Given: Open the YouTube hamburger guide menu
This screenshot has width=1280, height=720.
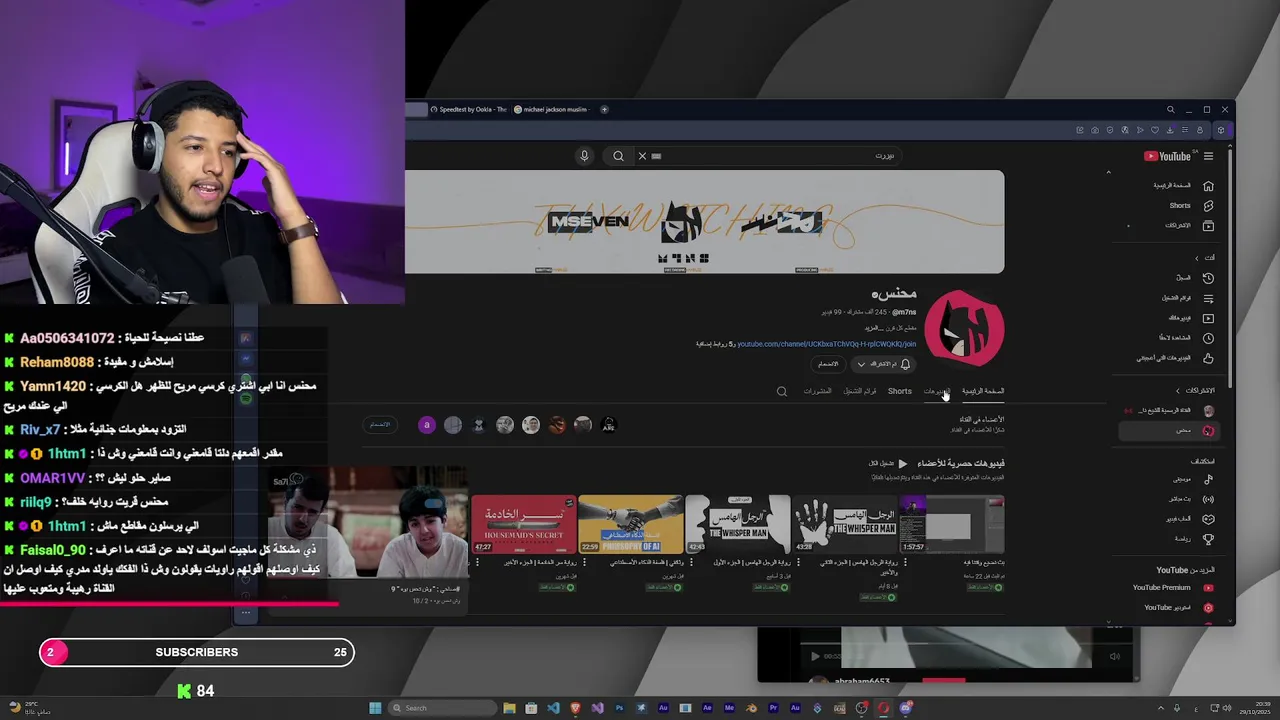Looking at the screenshot, I should [1208, 156].
